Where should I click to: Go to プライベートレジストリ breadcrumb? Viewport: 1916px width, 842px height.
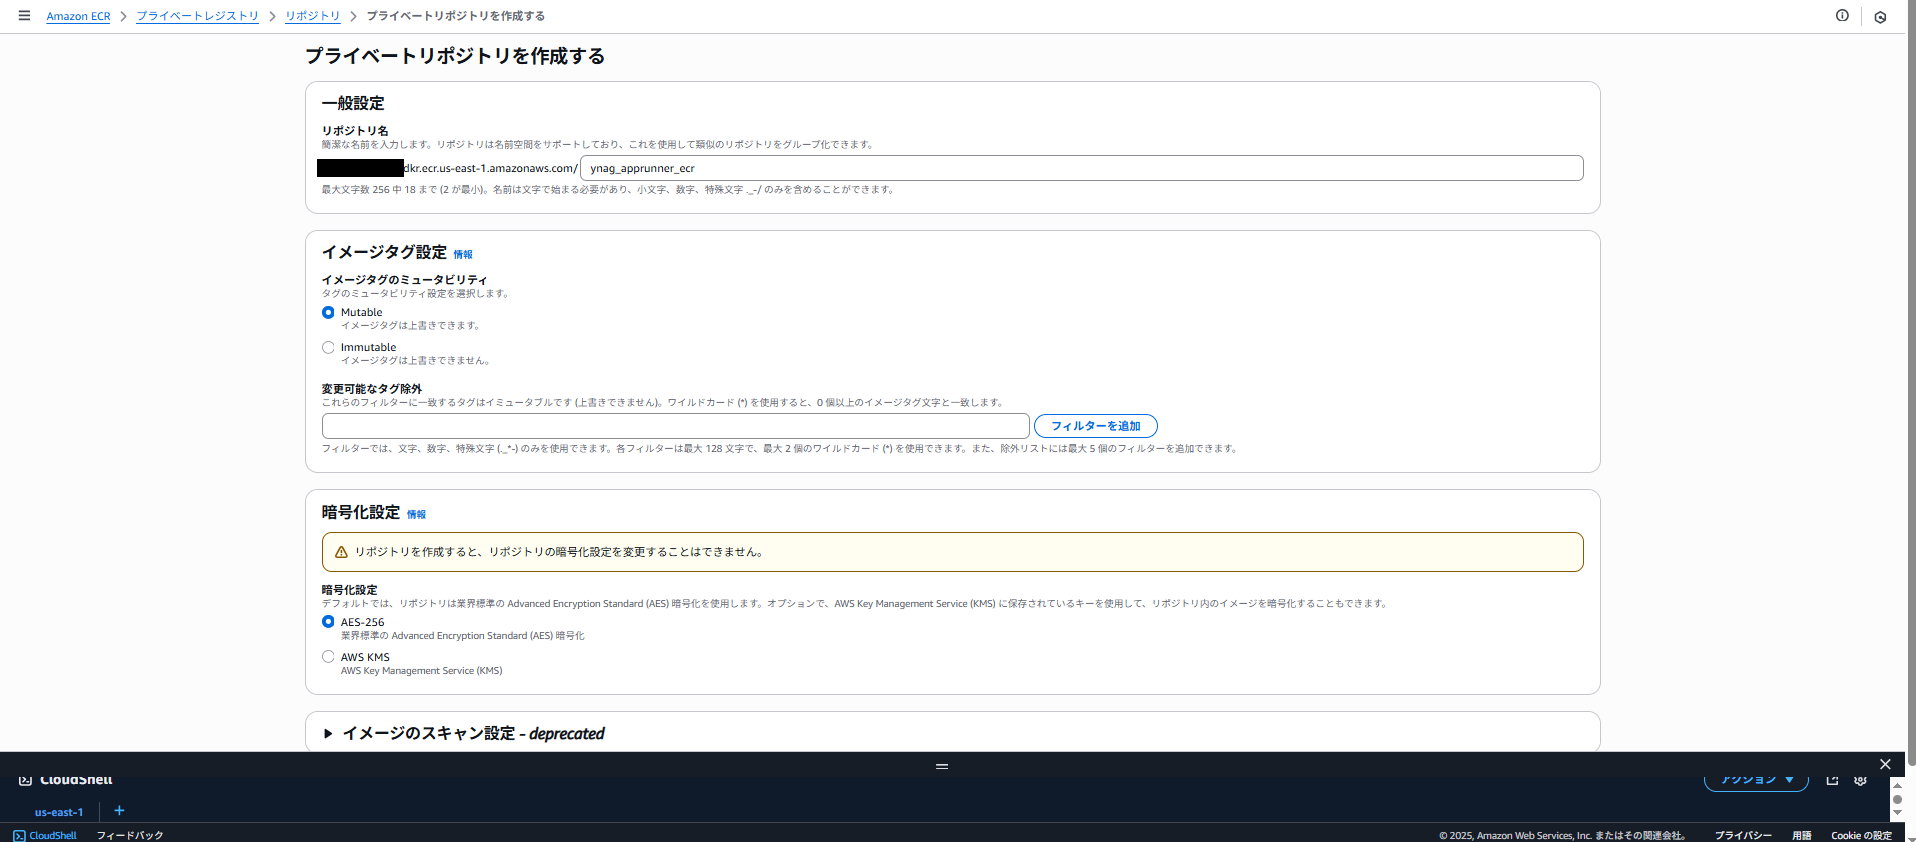point(197,16)
